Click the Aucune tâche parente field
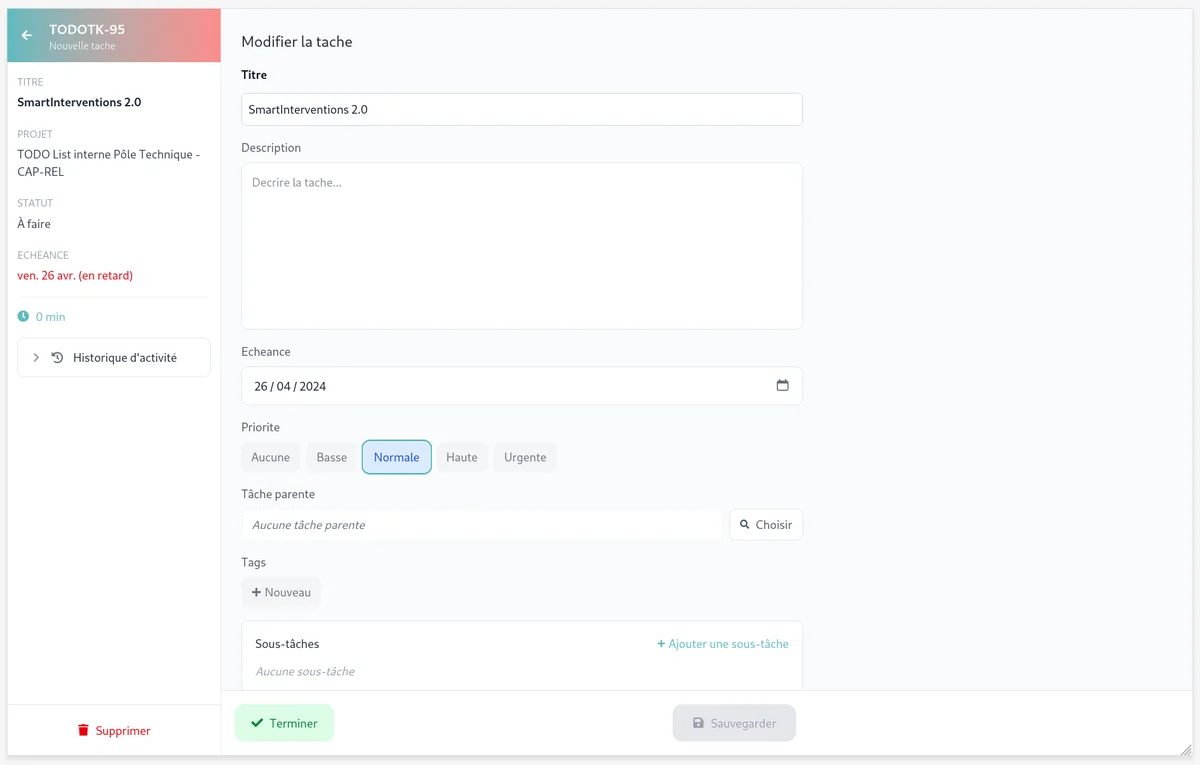1200x765 pixels. tap(482, 525)
